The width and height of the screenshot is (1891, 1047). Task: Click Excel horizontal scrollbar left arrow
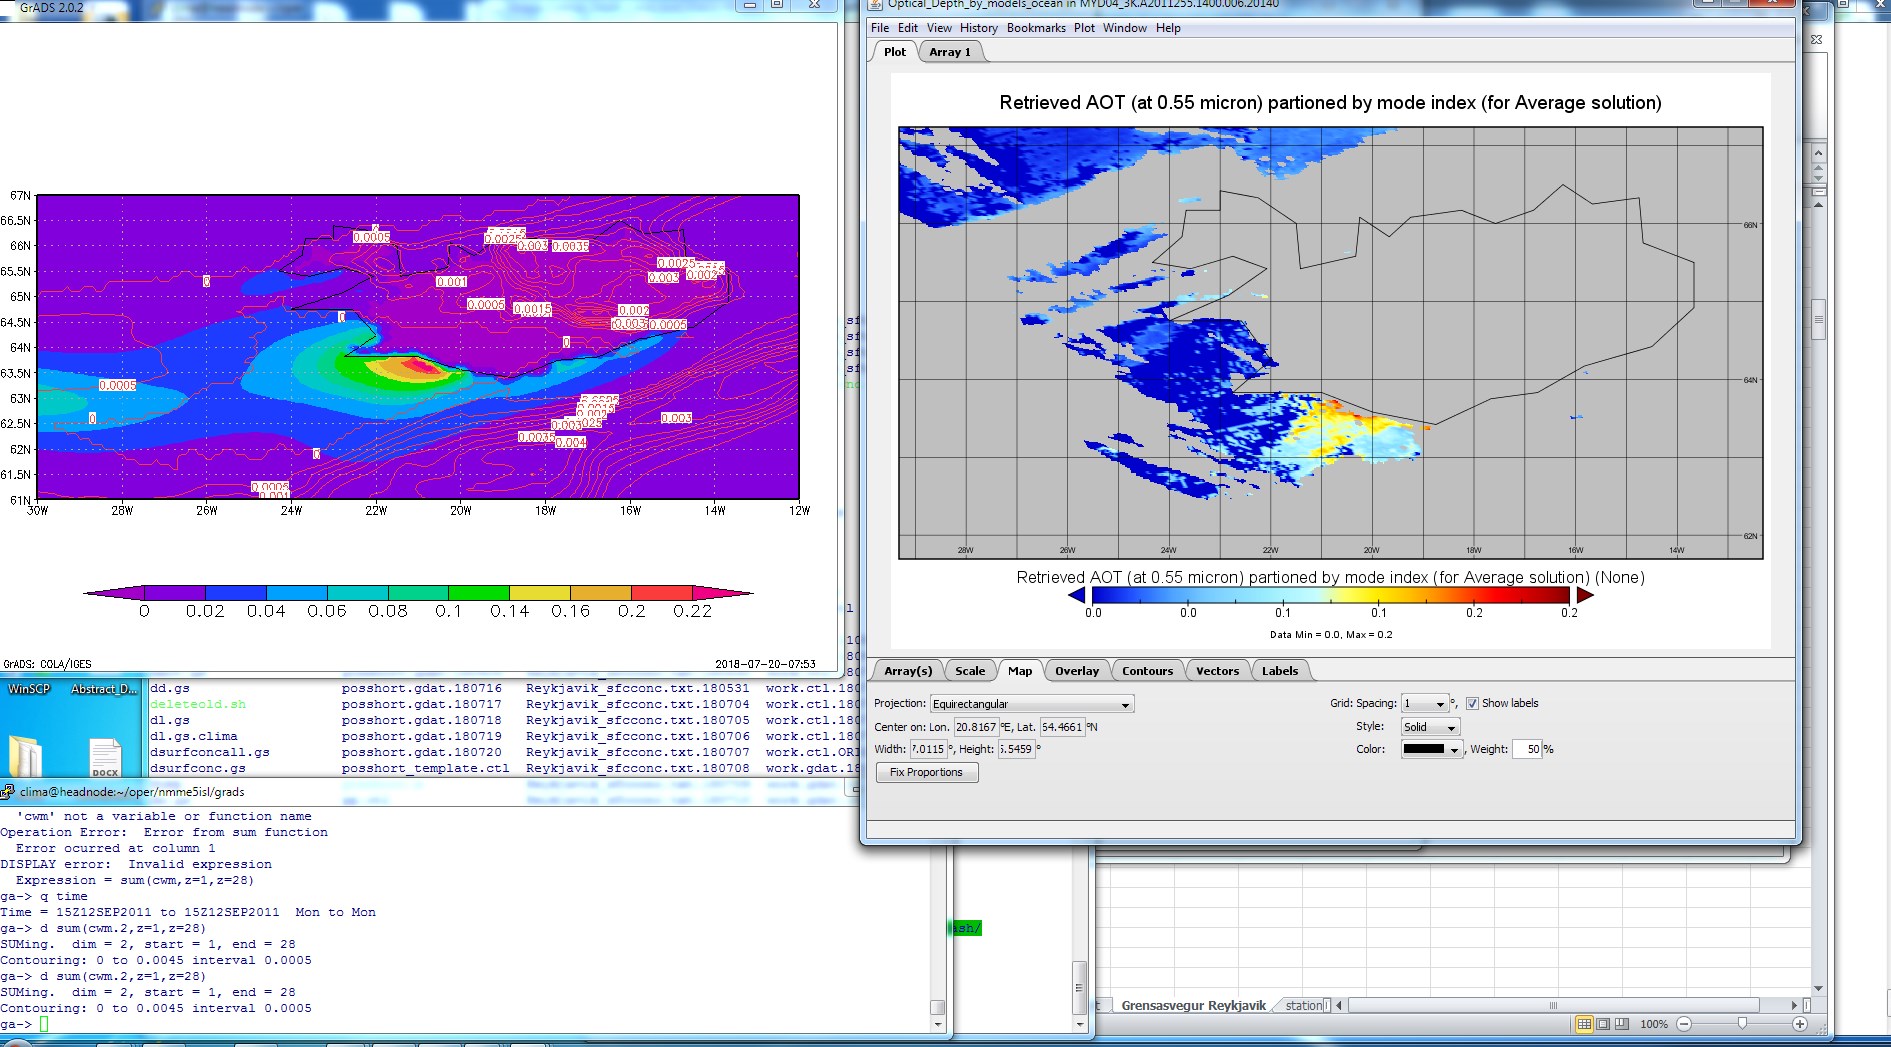1339,1006
